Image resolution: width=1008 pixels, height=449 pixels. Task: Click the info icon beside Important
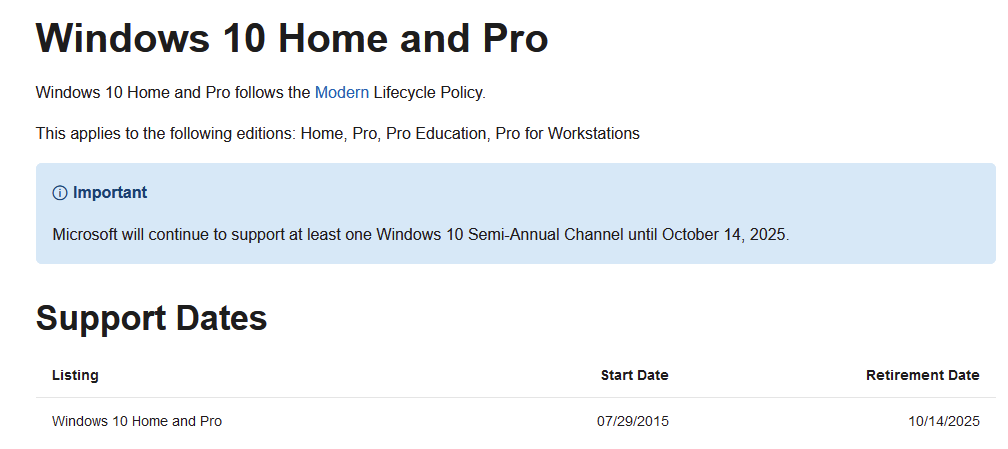[60, 193]
